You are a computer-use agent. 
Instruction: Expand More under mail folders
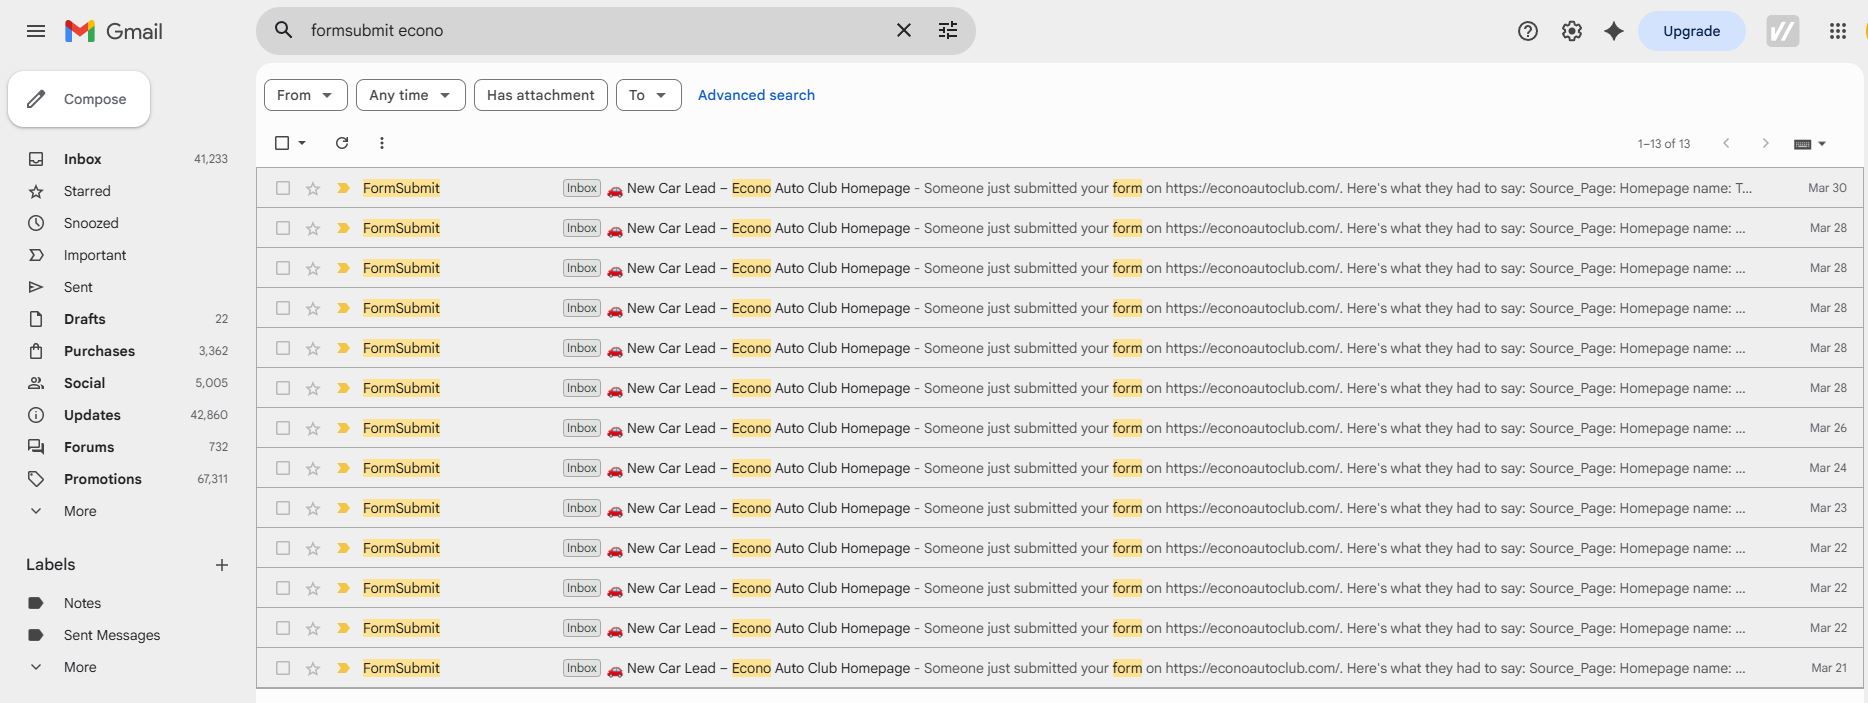[x=80, y=511]
